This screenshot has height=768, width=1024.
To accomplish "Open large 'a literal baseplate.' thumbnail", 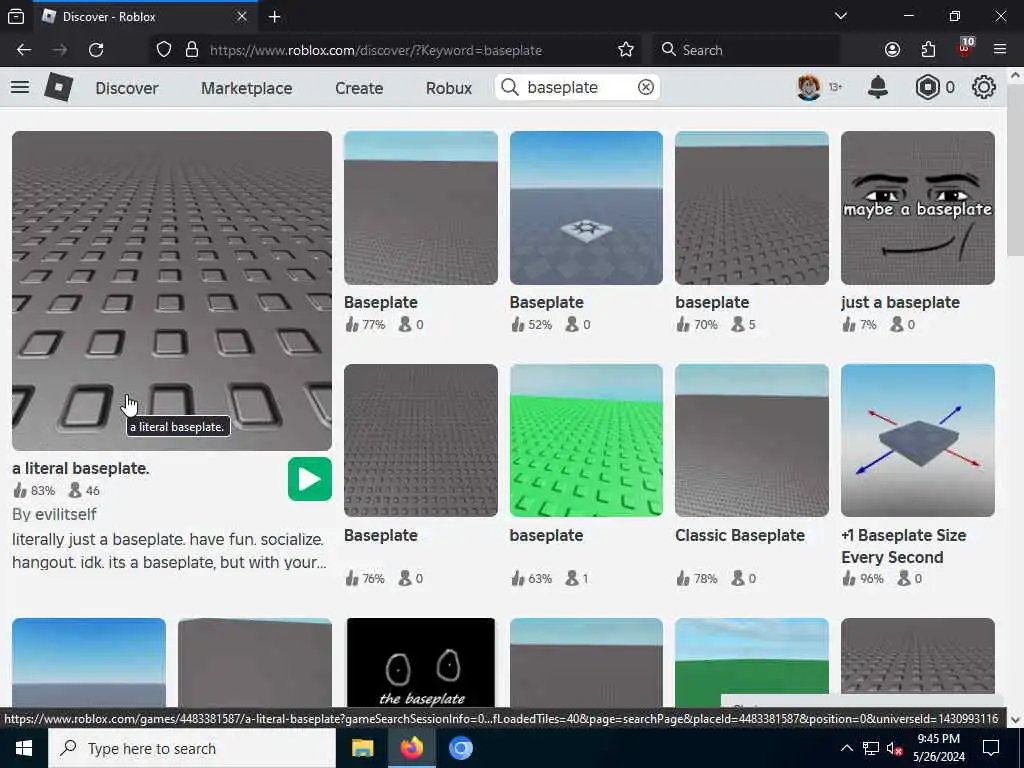I will click(x=172, y=291).
